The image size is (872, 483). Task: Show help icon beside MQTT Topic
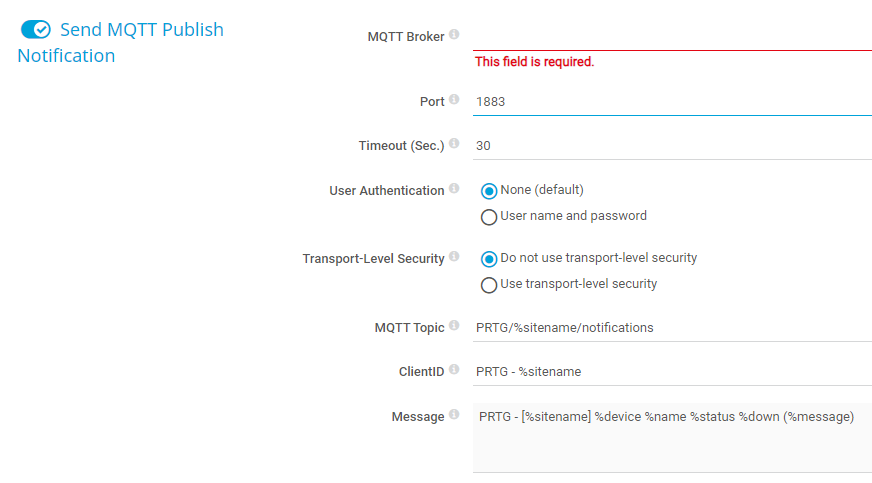pos(454,326)
